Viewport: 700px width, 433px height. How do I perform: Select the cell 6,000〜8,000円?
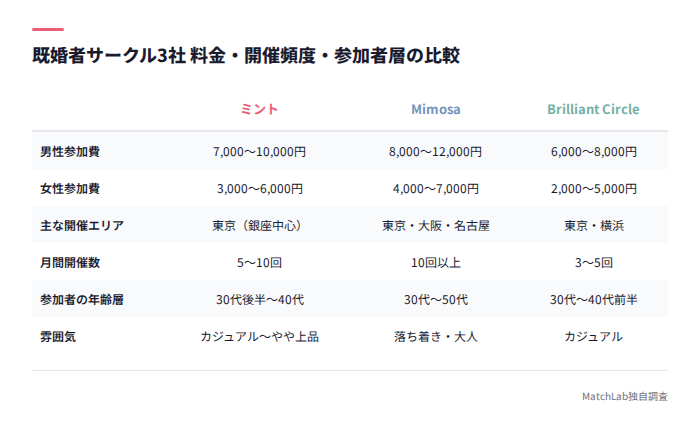[594, 151]
